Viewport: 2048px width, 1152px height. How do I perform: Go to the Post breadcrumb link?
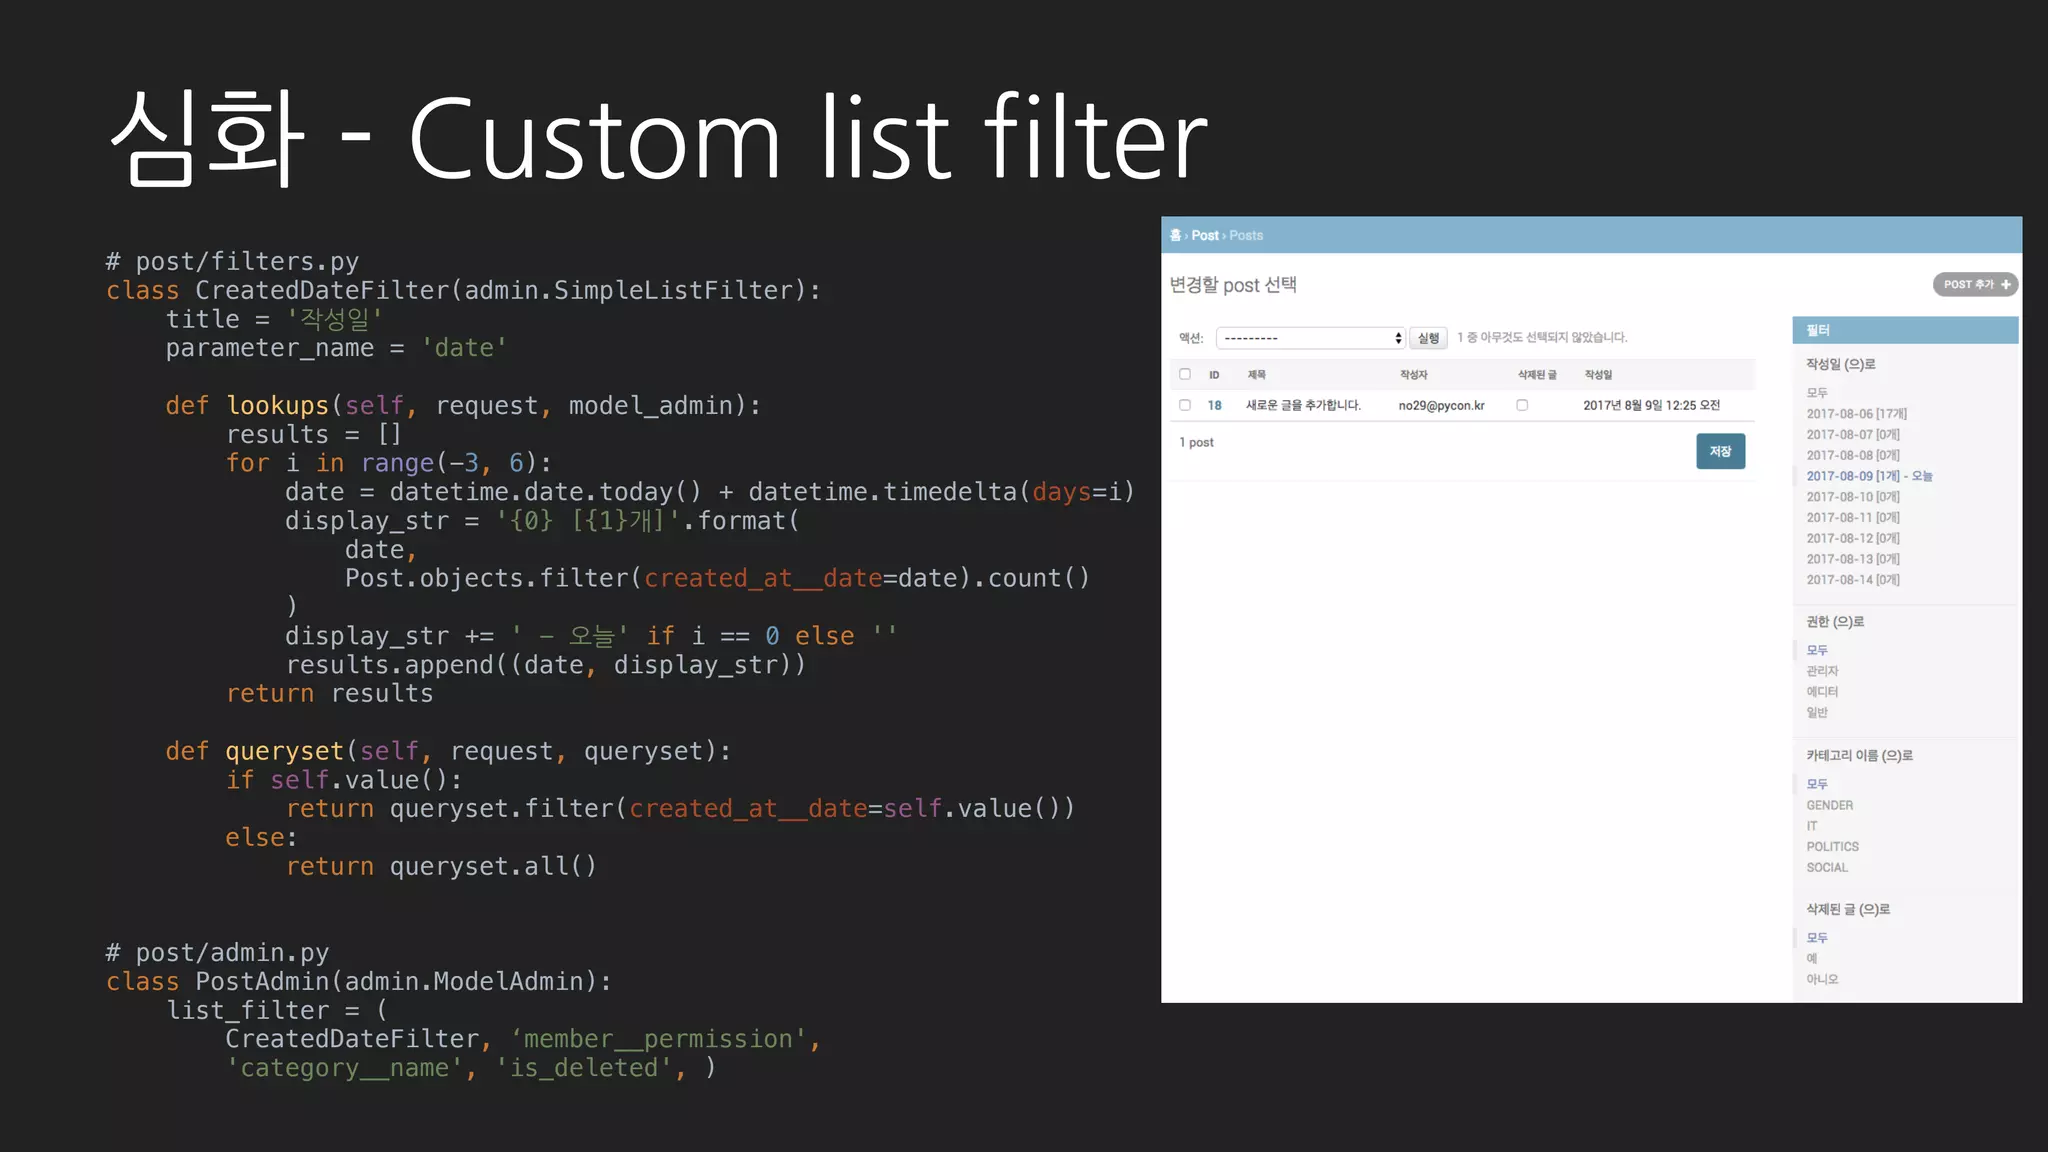[1205, 235]
